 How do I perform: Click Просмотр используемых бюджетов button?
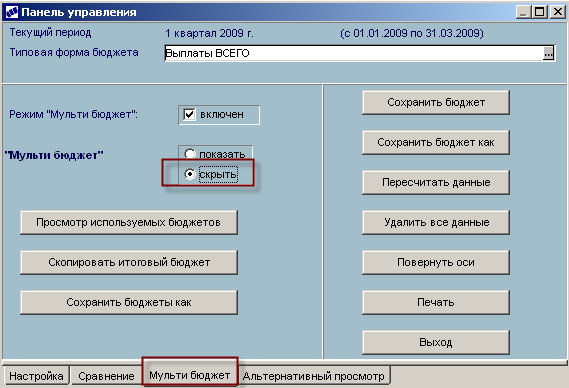coord(129,222)
